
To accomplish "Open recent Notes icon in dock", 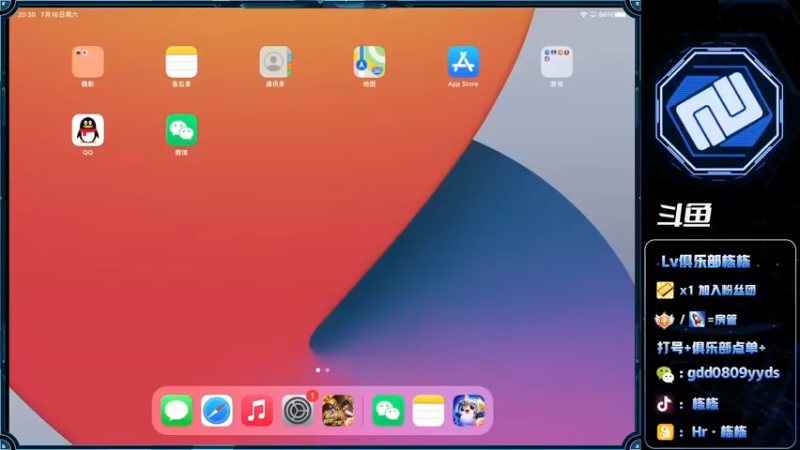I will (428, 410).
